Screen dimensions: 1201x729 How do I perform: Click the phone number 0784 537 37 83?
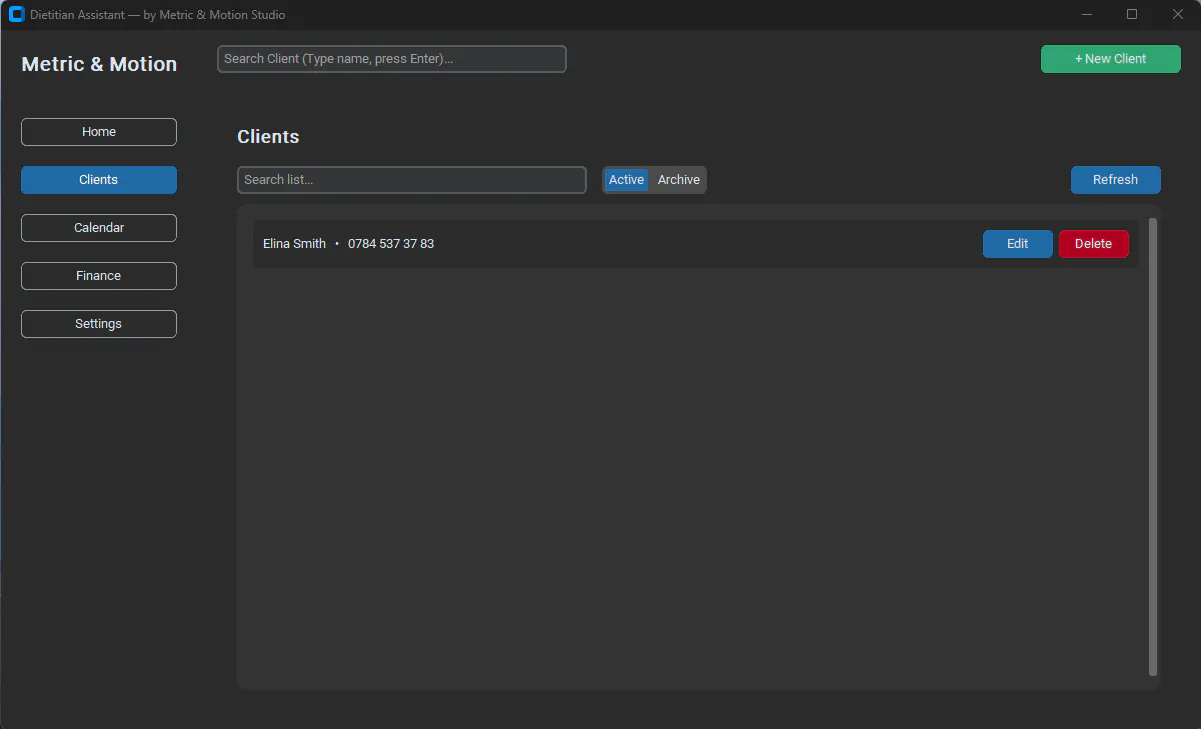[x=391, y=244]
